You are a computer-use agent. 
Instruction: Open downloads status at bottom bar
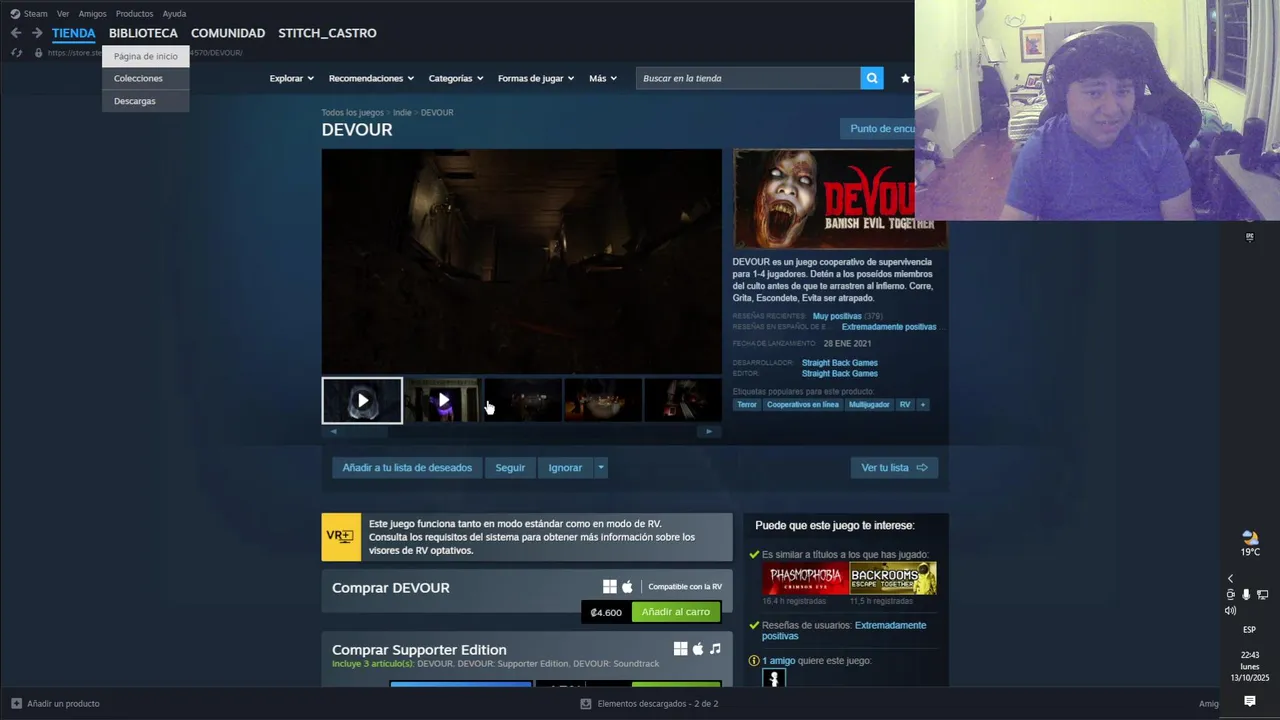point(650,704)
